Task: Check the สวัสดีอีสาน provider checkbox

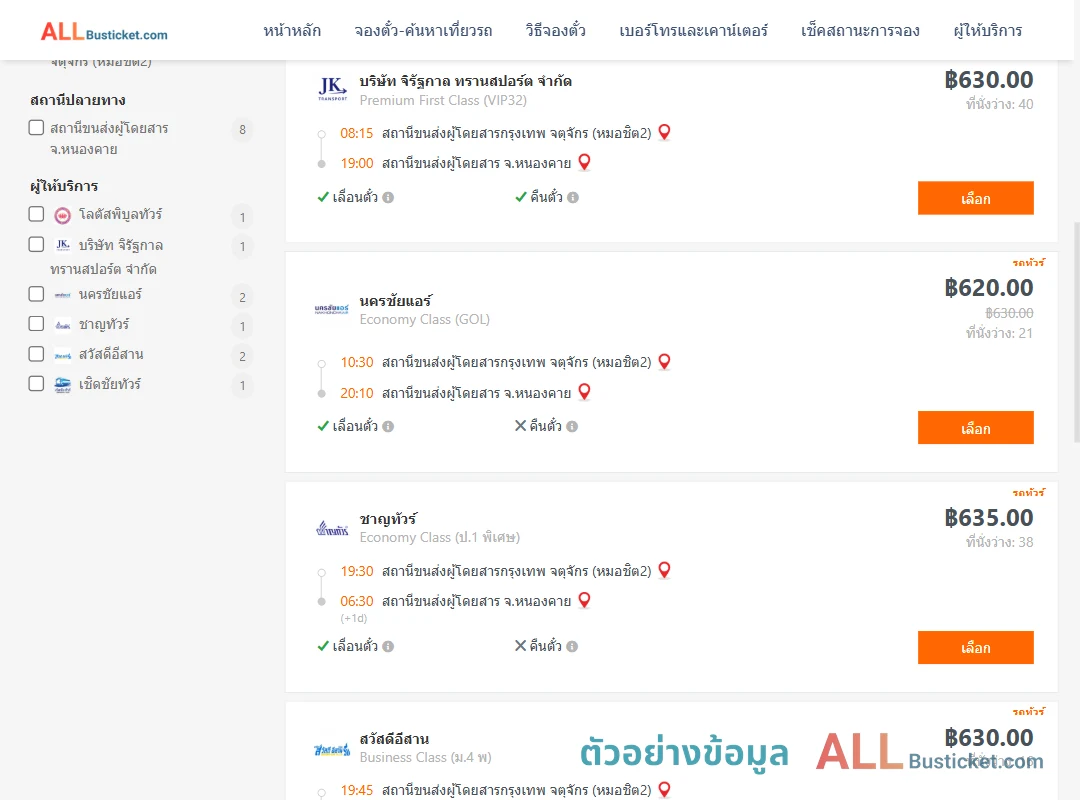Action: (x=37, y=353)
